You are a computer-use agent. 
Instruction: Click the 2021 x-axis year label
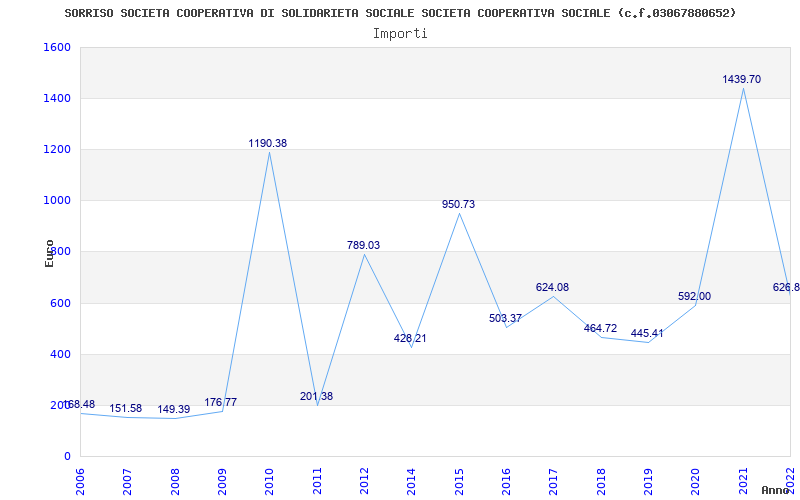743,481
